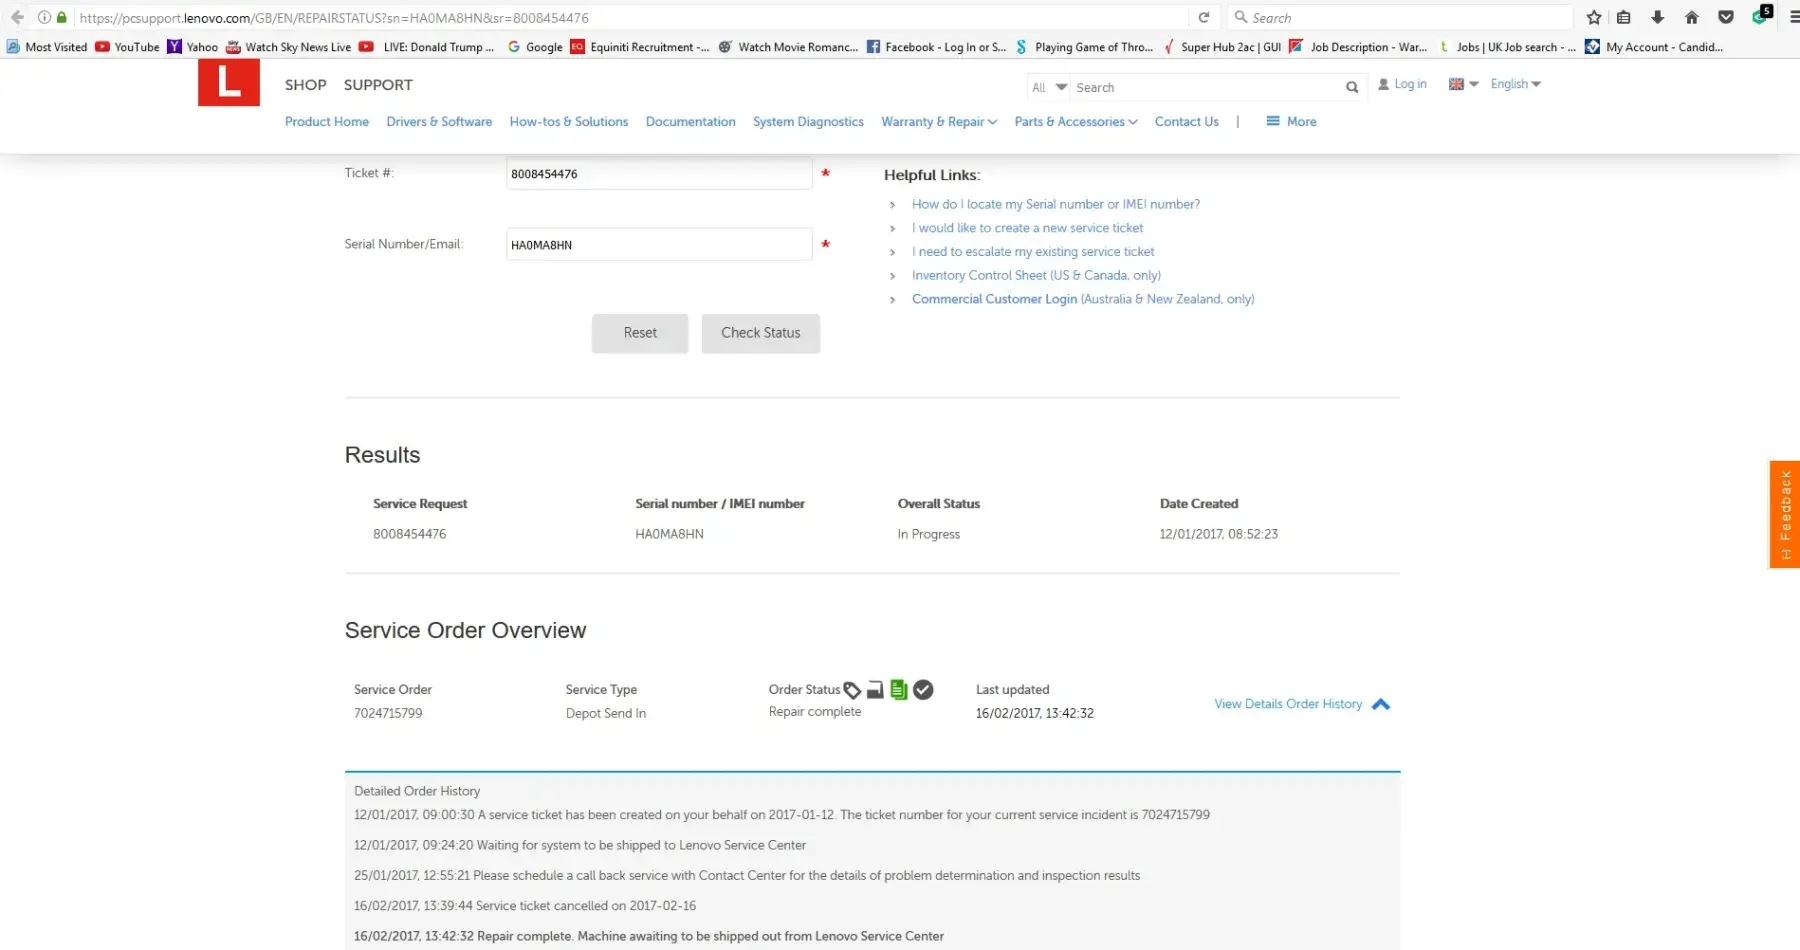The width and height of the screenshot is (1800, 950).
Task: Open the Drivers & Software tab
Action: click(439, 122)
